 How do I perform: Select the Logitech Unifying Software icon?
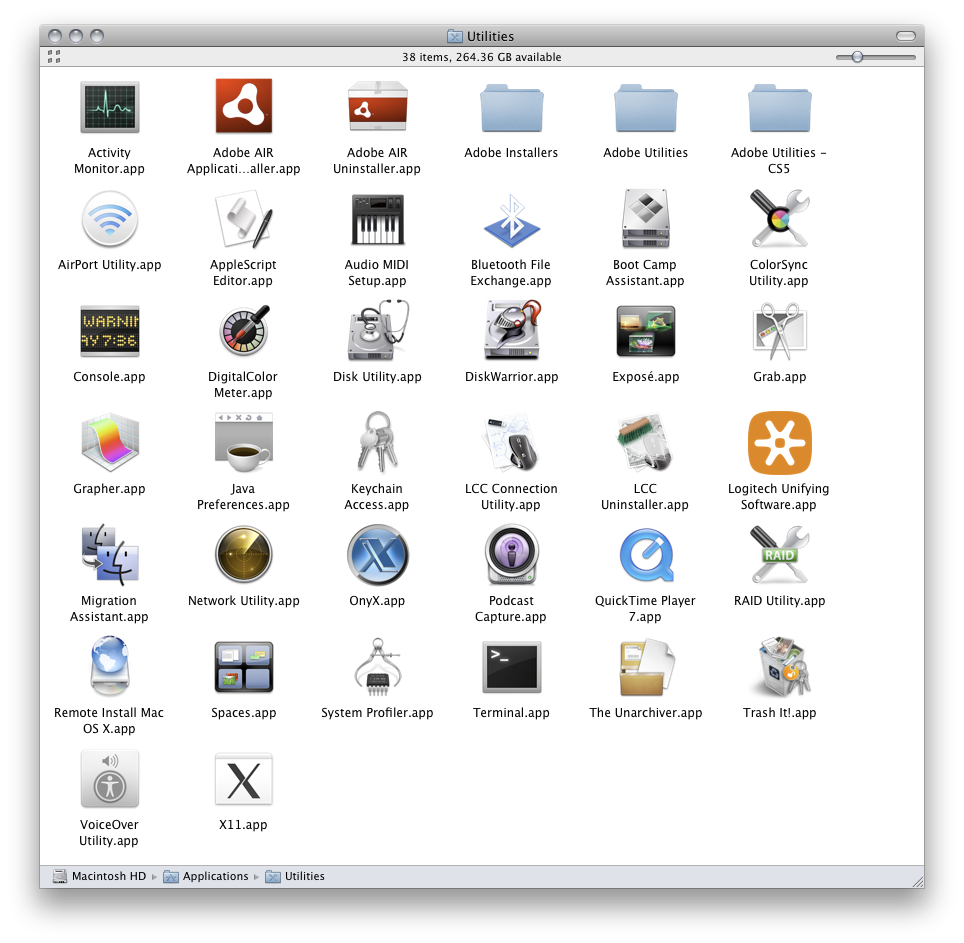pyautogui.click(x=780, y=443)
